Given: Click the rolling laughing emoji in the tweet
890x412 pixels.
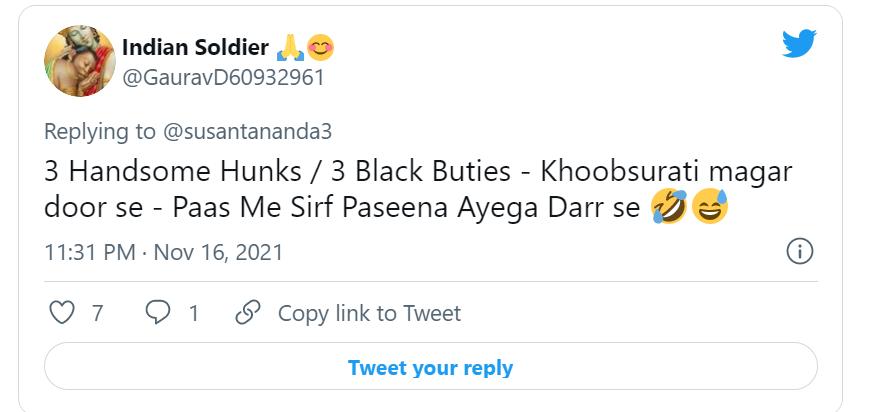Looking at the screenshot, I should pos(668,208).
